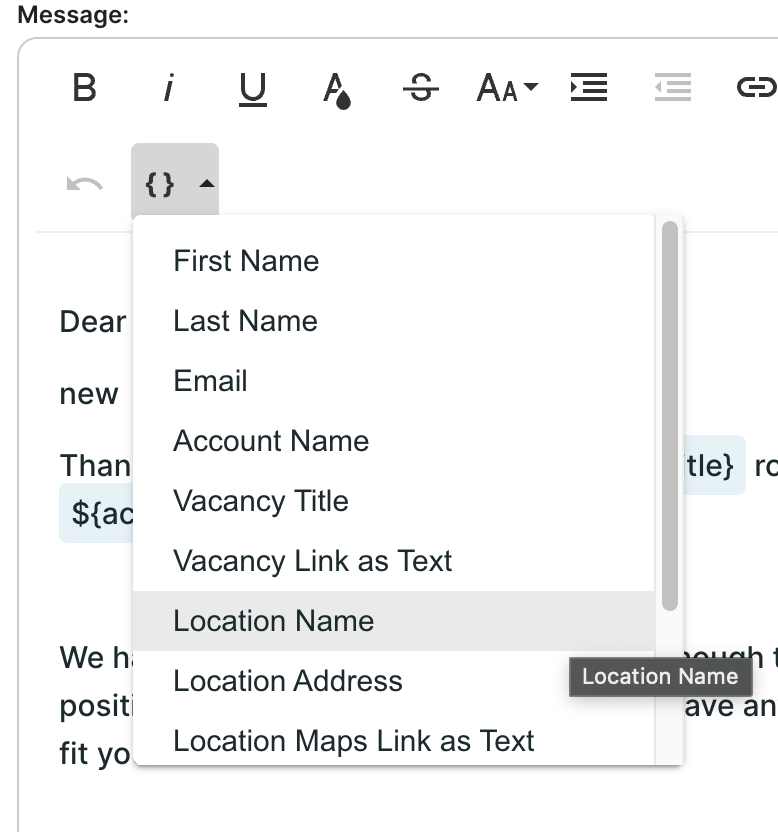The image size is (778, 832).
Task: Select First Name from the list
Action: click(246, 261)
